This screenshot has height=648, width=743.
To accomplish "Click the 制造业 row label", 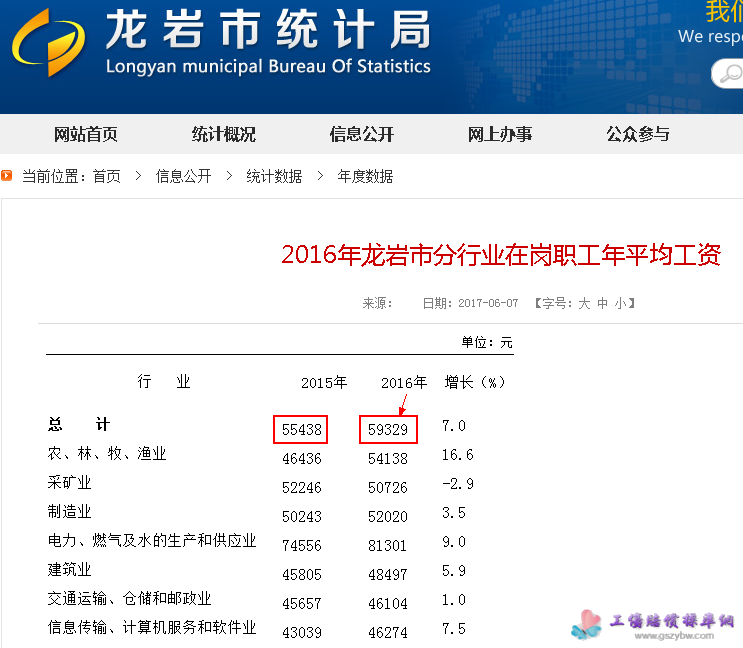I will (x=69, y=511).
